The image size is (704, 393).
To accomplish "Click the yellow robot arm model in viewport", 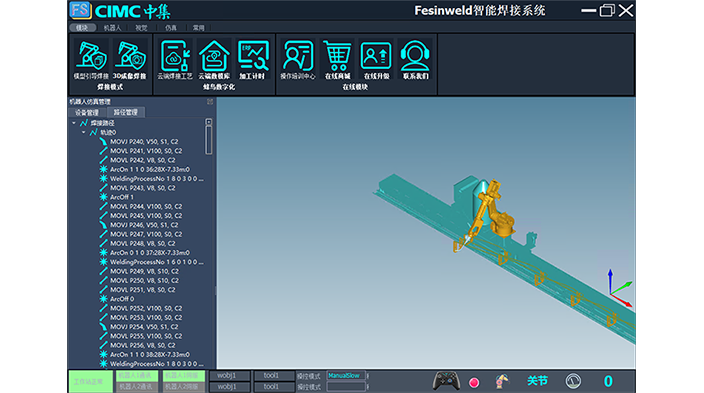I will (492, 211).
